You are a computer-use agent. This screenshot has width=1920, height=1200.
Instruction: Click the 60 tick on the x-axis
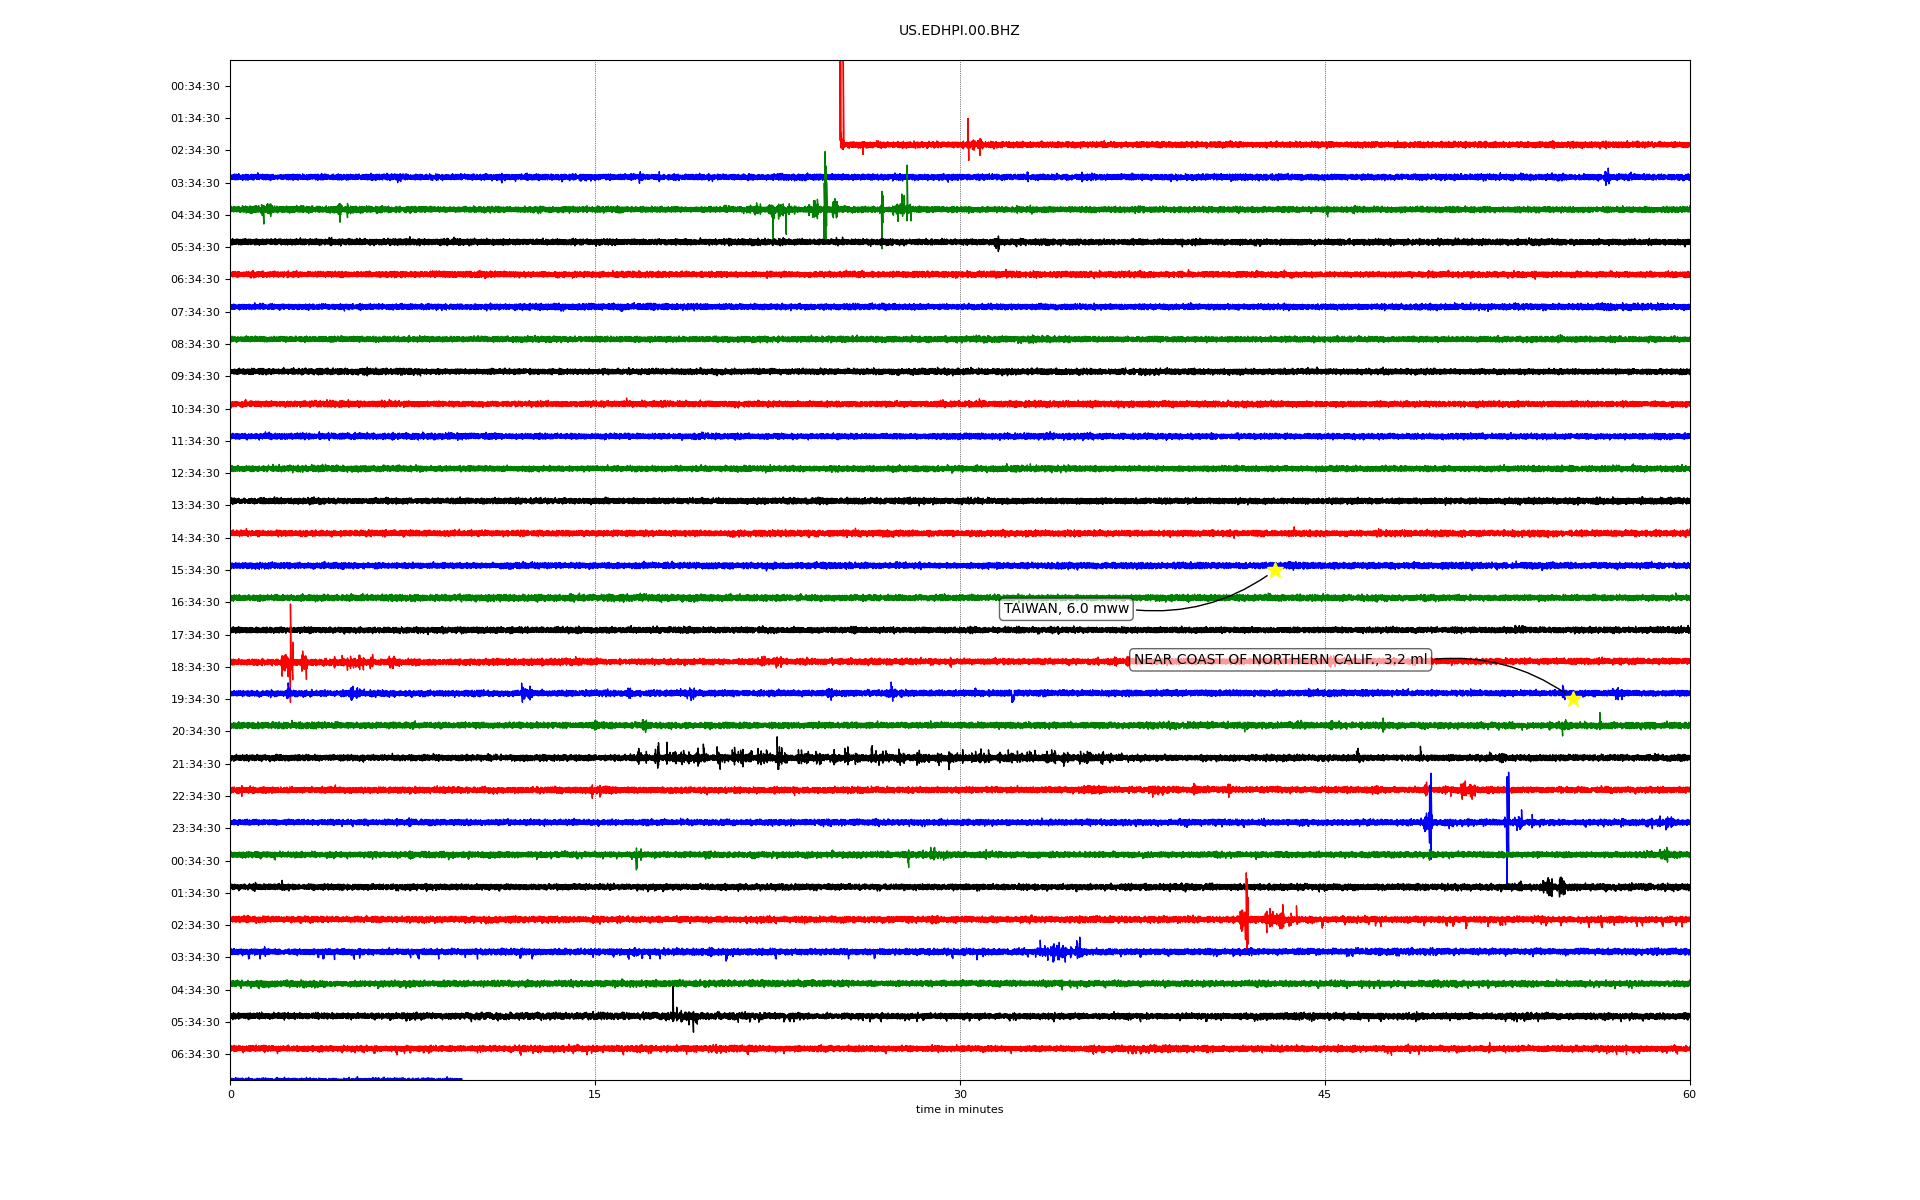point(1689,1094)
